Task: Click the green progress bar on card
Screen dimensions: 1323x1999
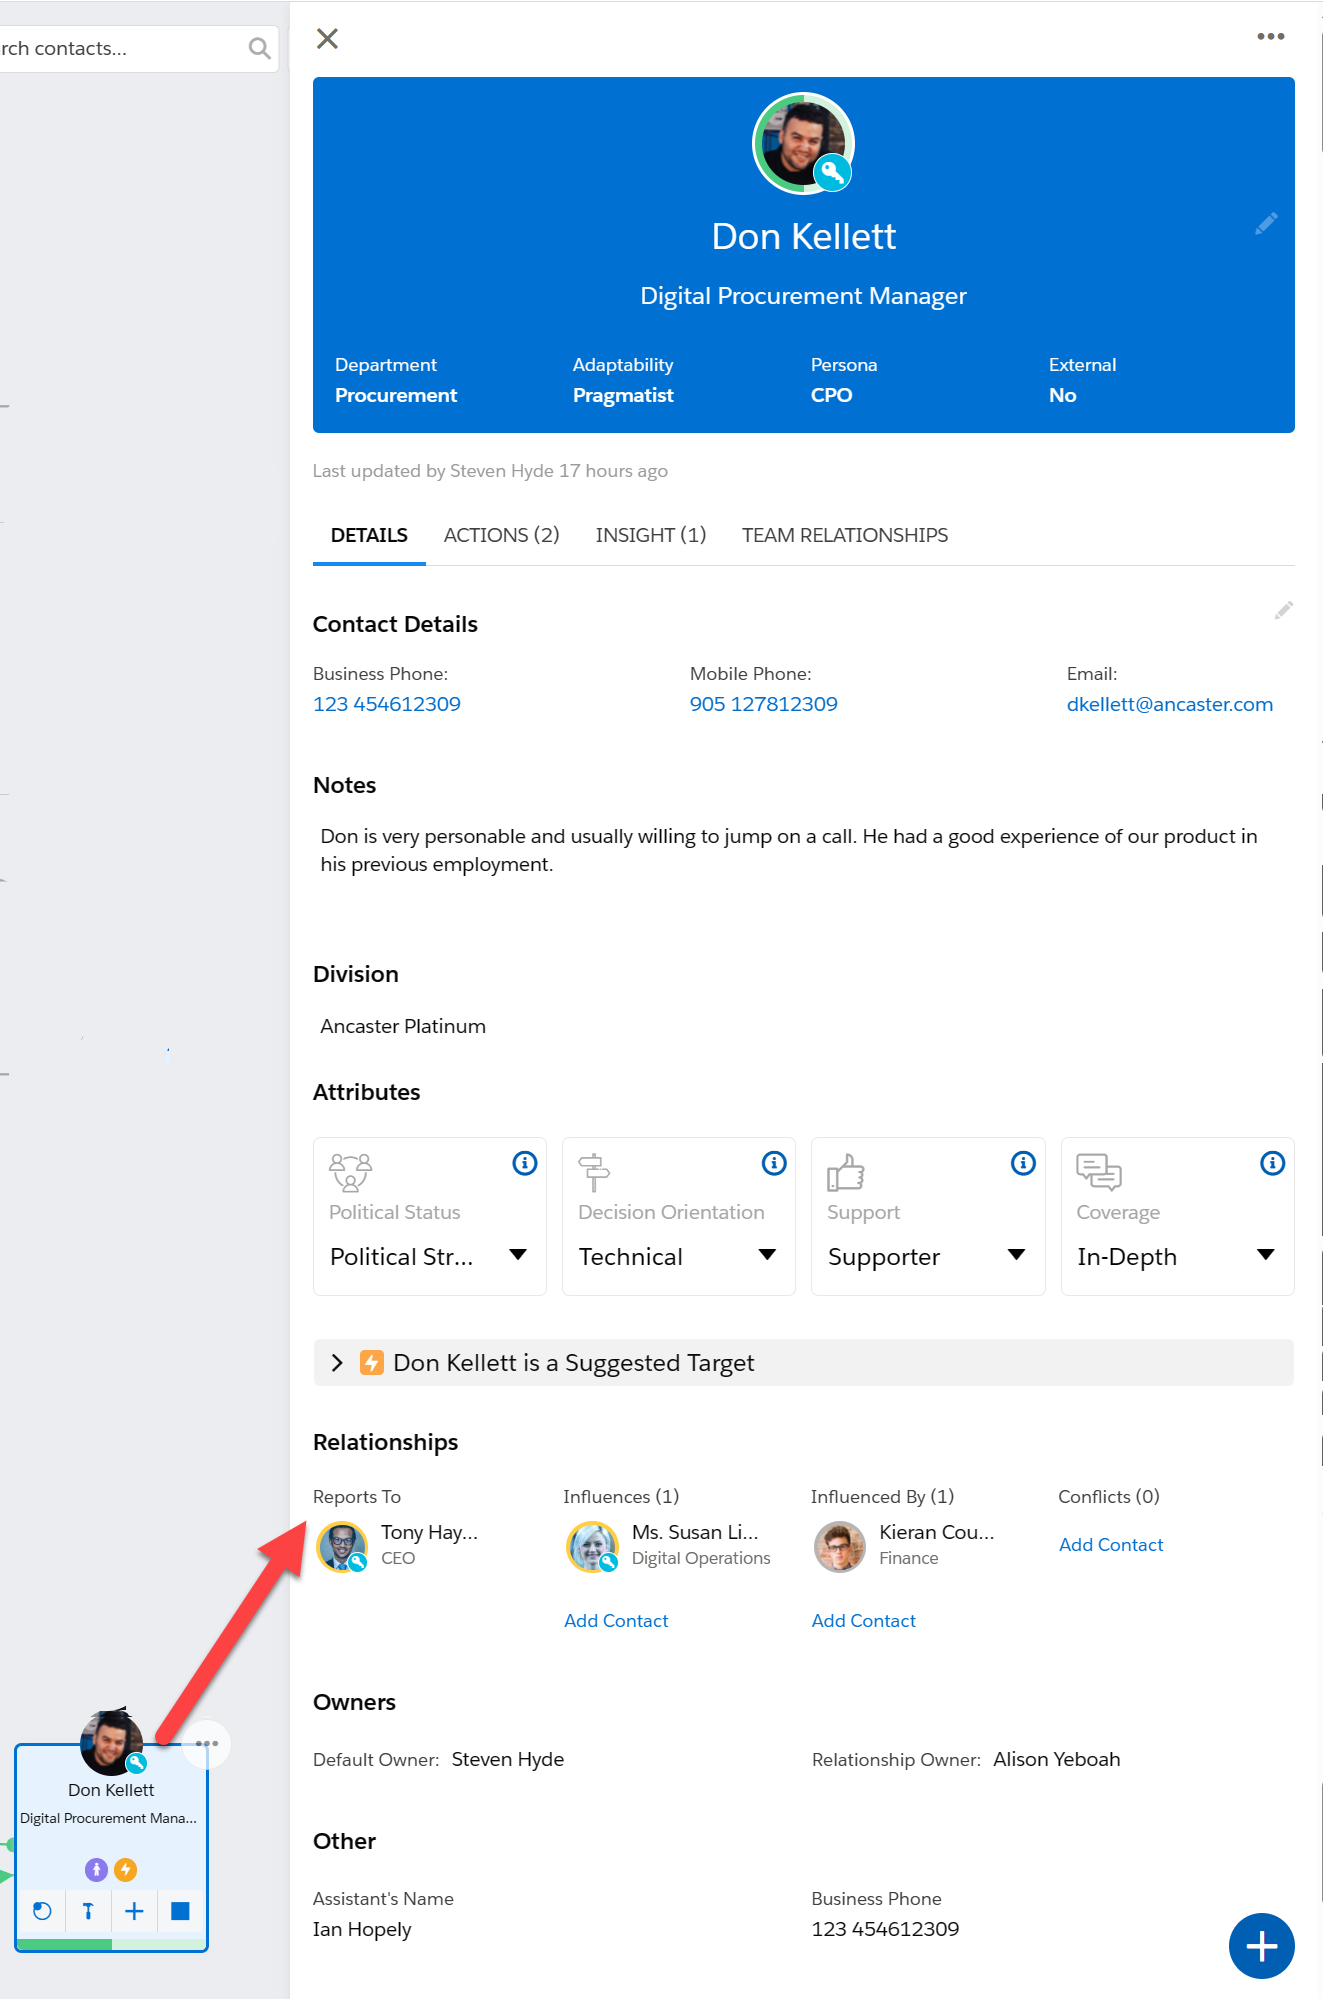Action: (x=64, y=1944)
